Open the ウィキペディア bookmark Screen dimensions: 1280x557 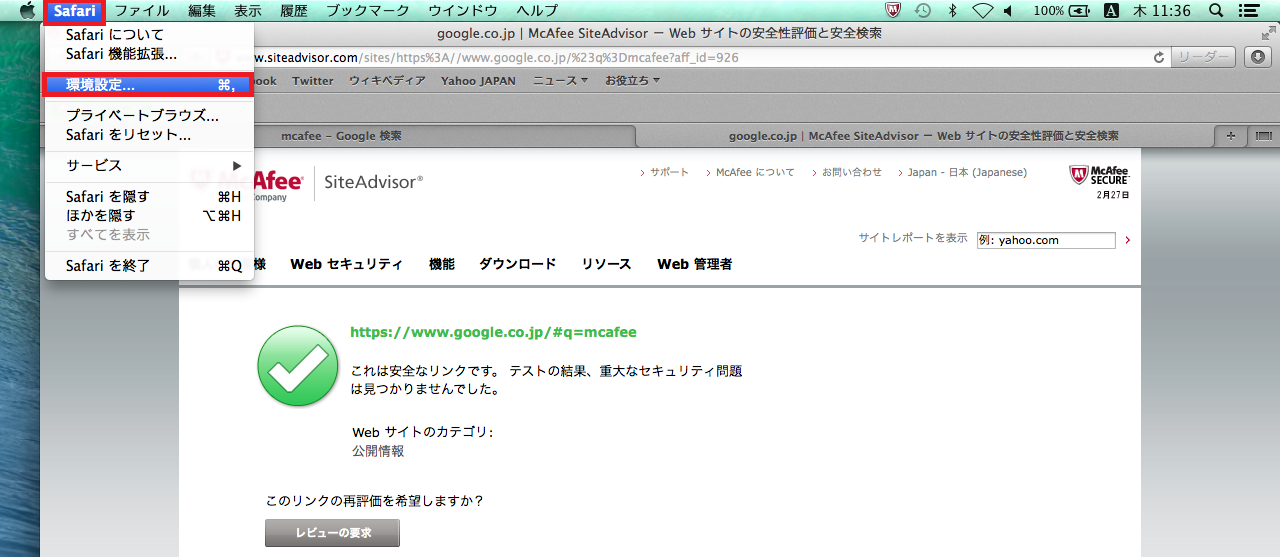coord(387,81)
